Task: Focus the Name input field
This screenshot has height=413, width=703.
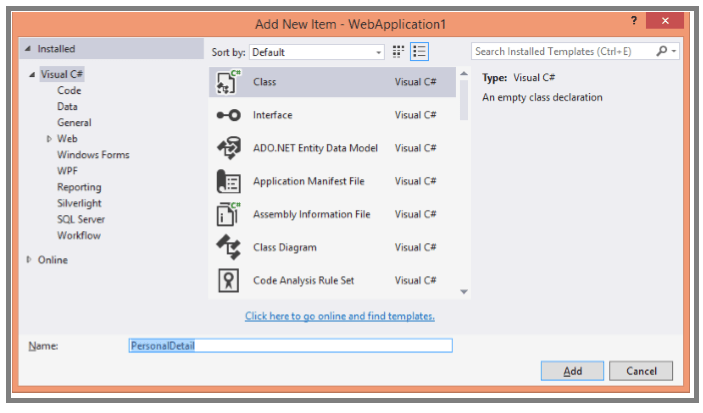Action: (291, 346)
